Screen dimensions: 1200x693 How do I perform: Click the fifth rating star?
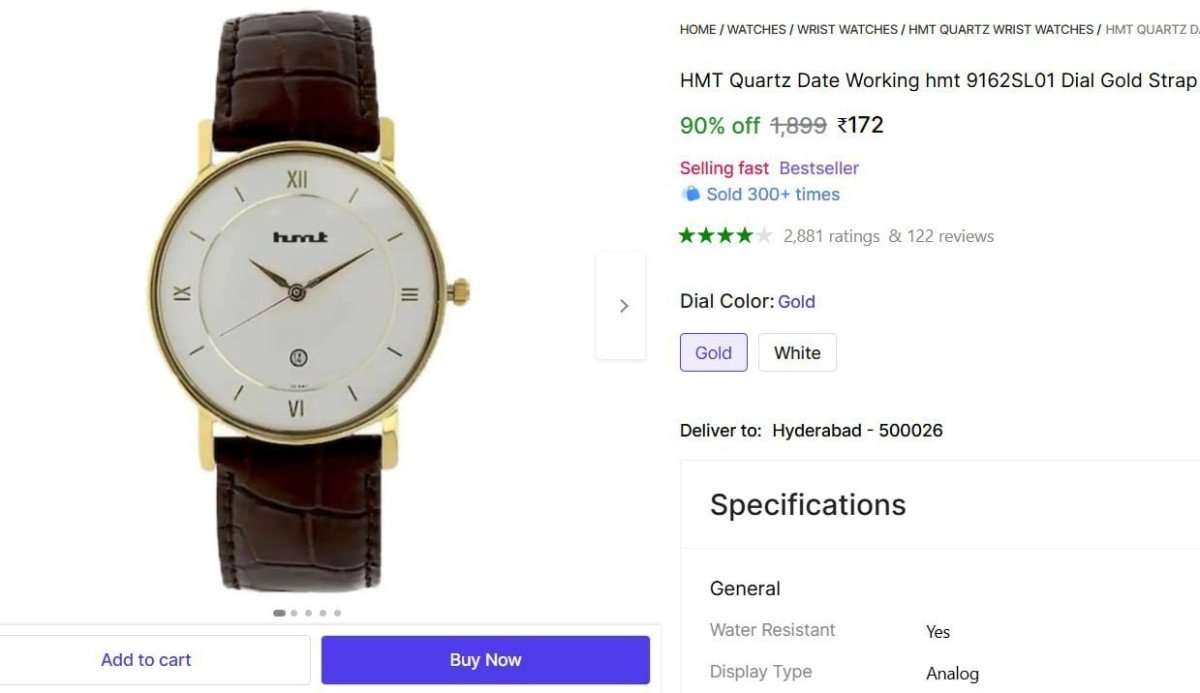click(x=762, y=235)
